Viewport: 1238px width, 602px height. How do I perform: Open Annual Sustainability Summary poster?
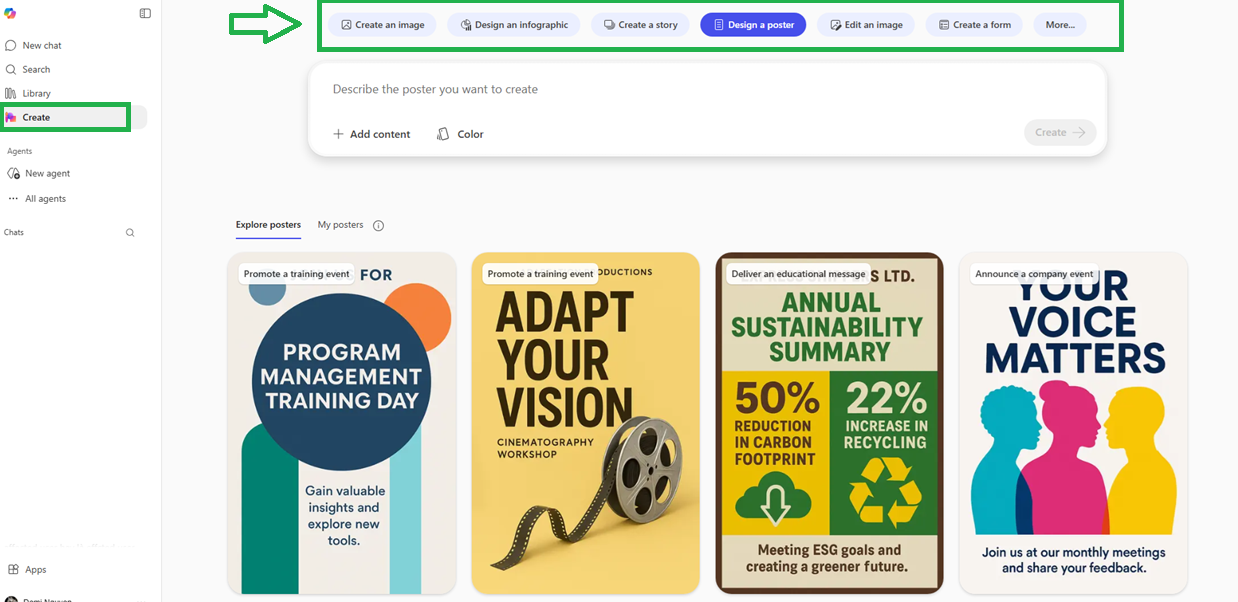click(x=829, y=423)
